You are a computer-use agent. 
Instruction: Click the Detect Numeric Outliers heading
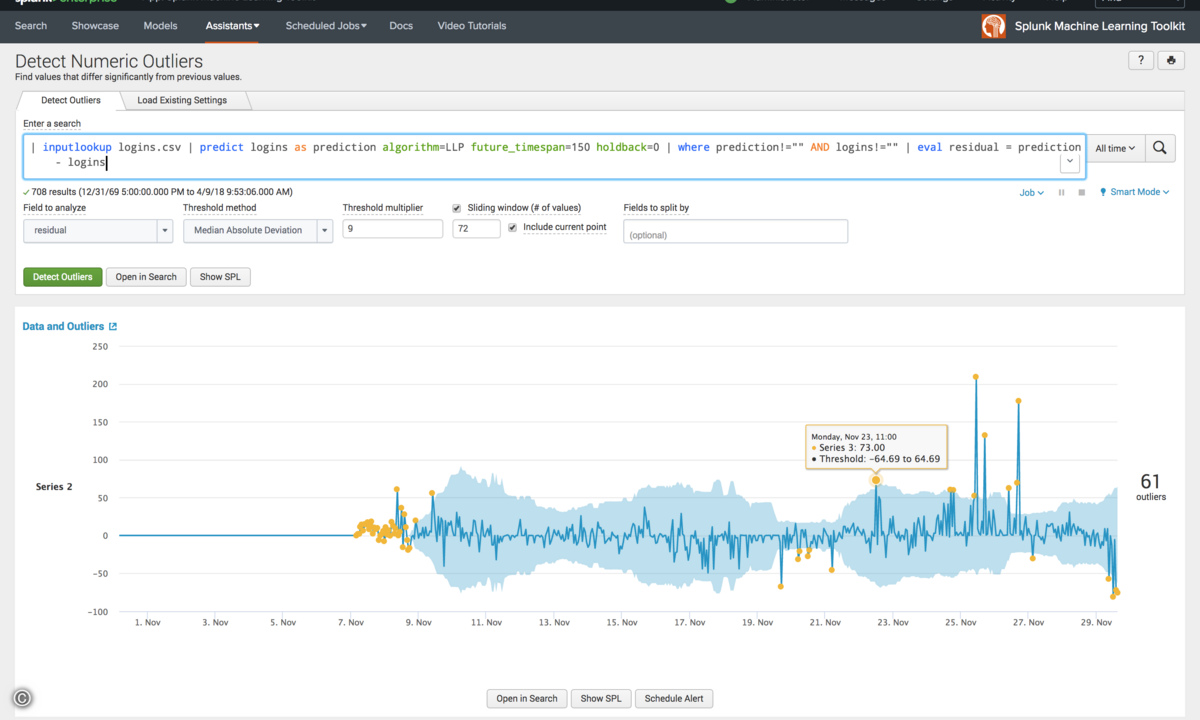109,62
